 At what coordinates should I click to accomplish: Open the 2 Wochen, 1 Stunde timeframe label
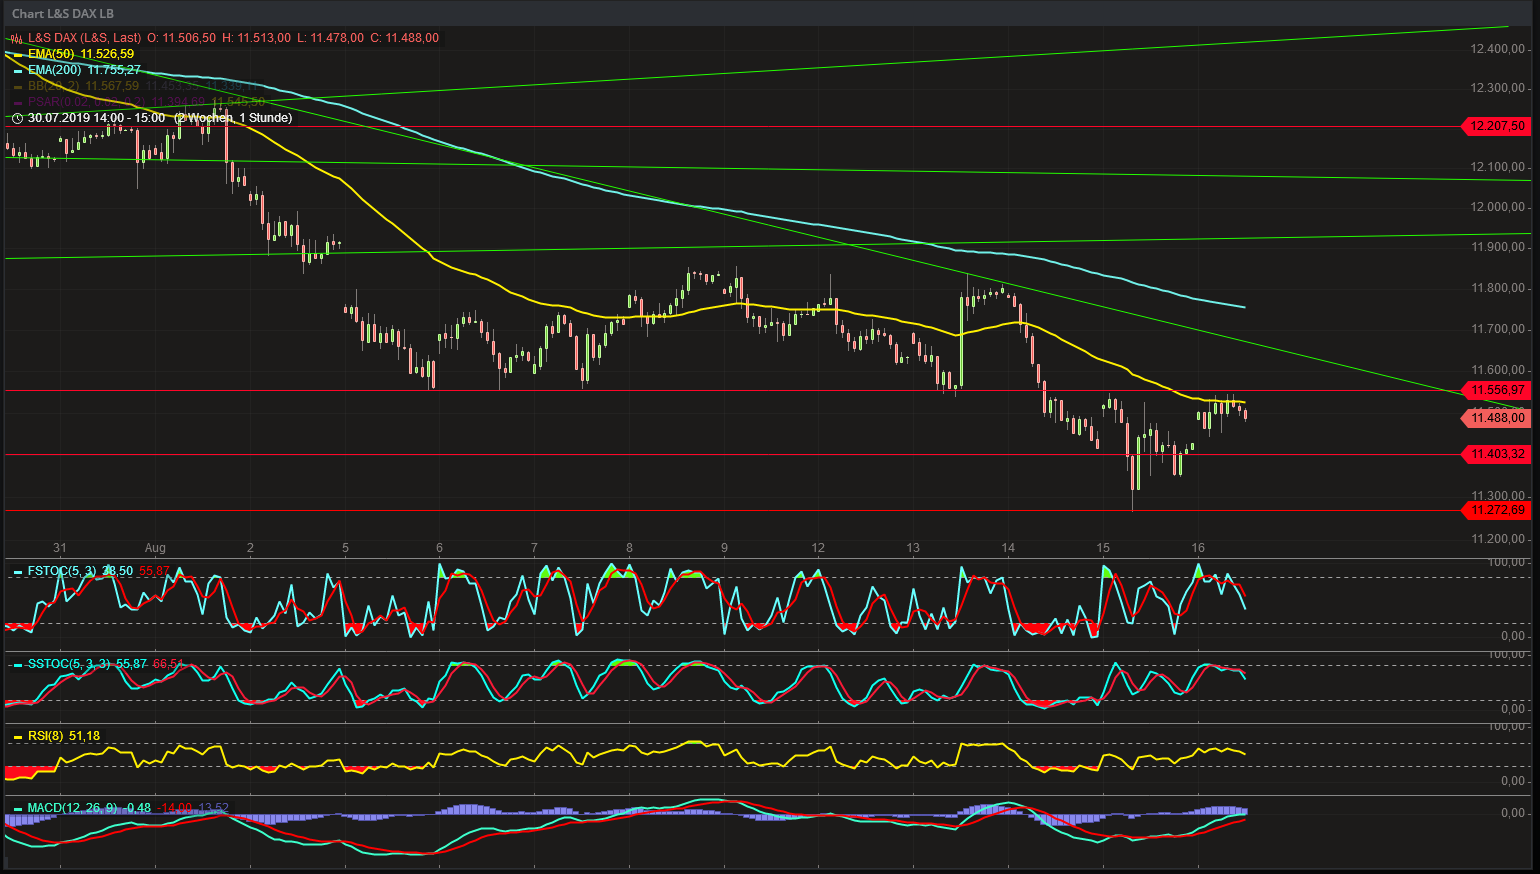click(x=233, y=118)
